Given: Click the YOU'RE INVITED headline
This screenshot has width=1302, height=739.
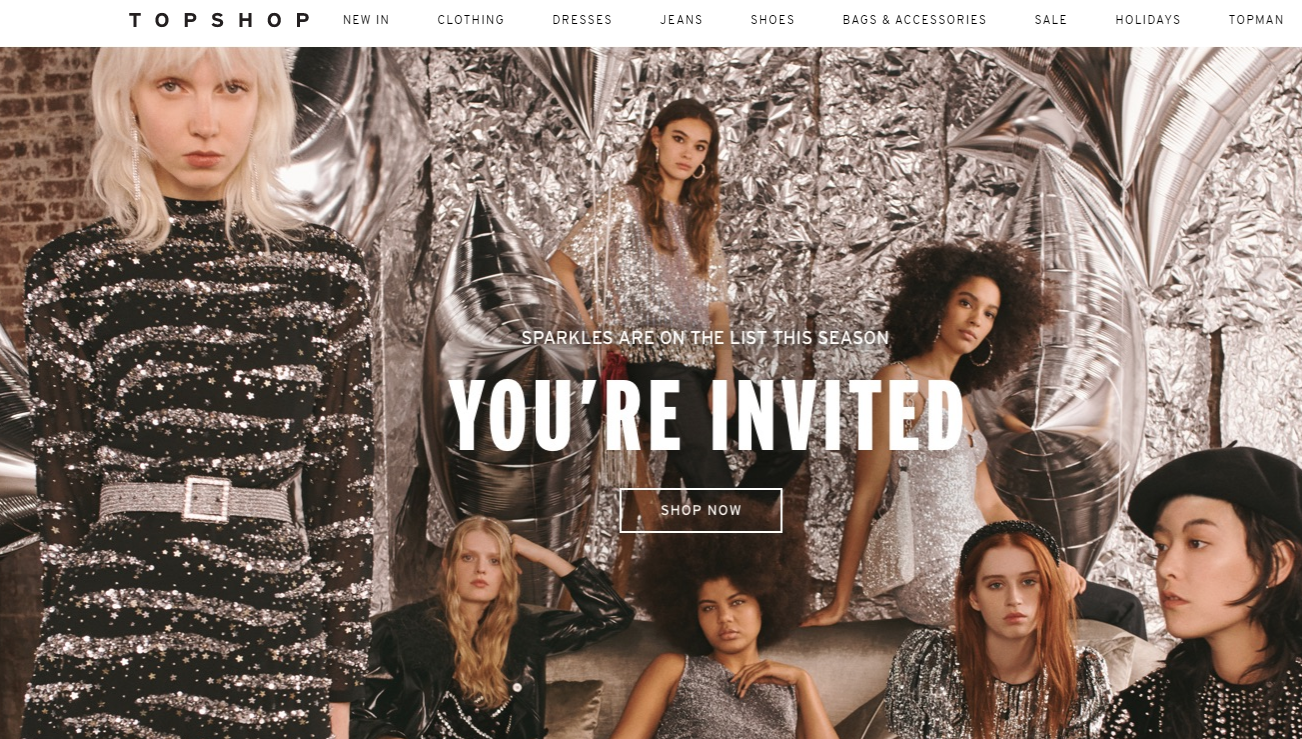Looking at the screenshot, I should 706,414.
